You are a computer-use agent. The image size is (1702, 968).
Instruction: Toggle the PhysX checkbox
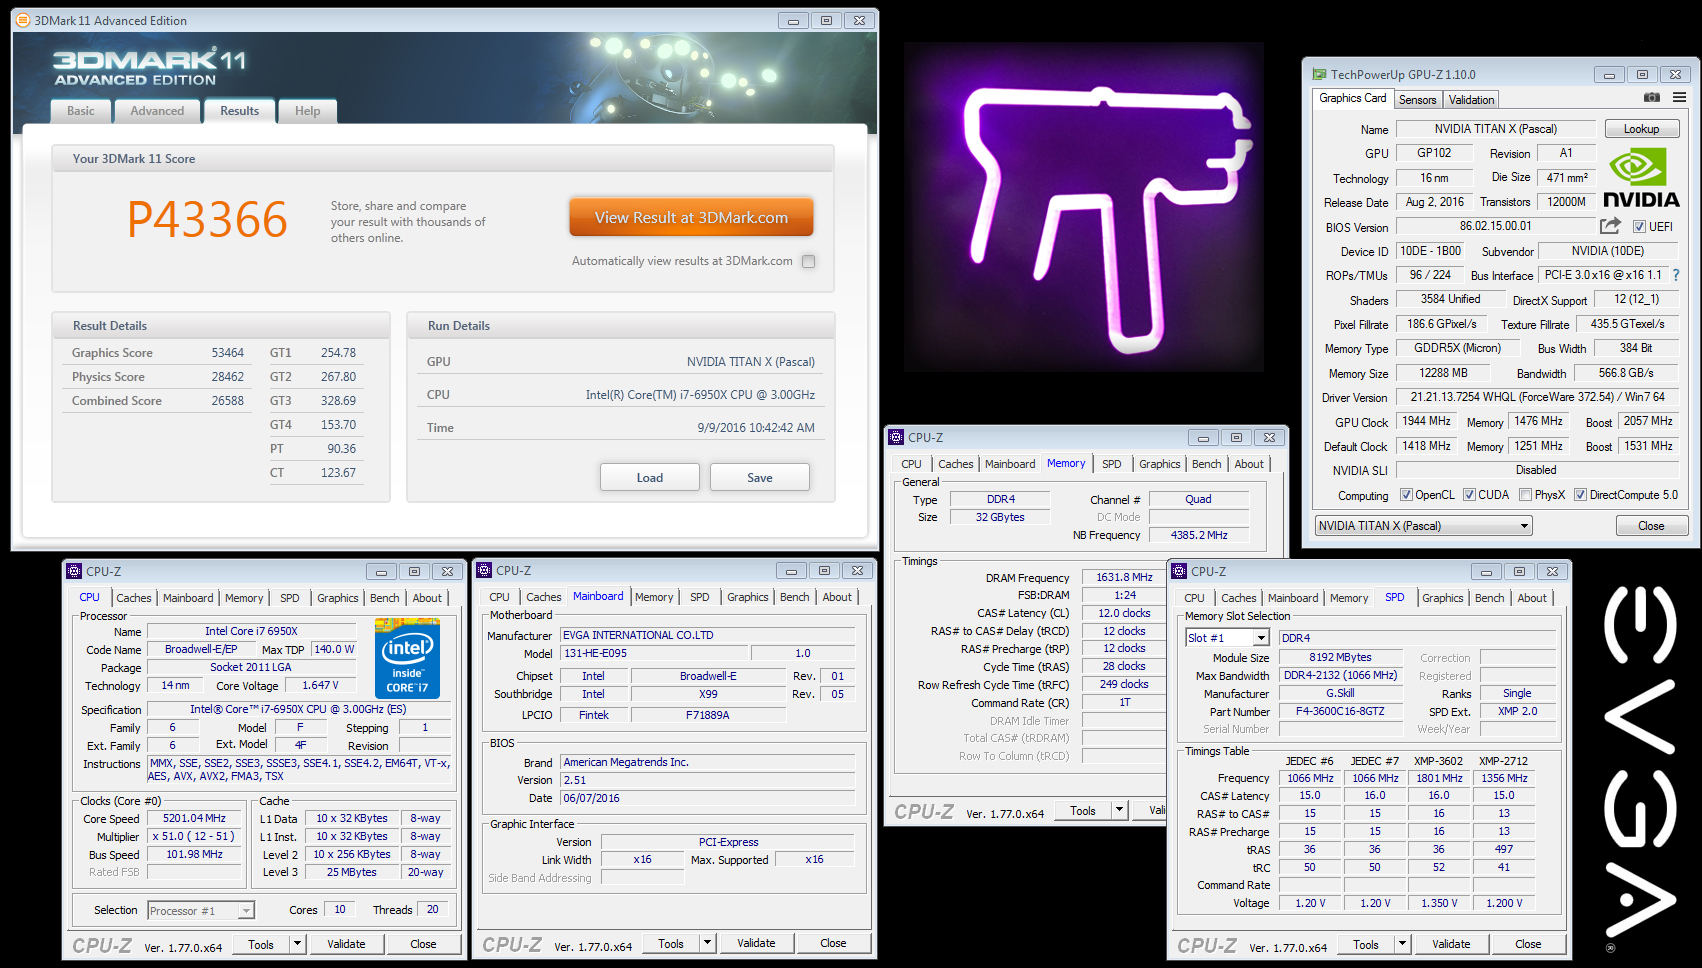click(1525, 495)
